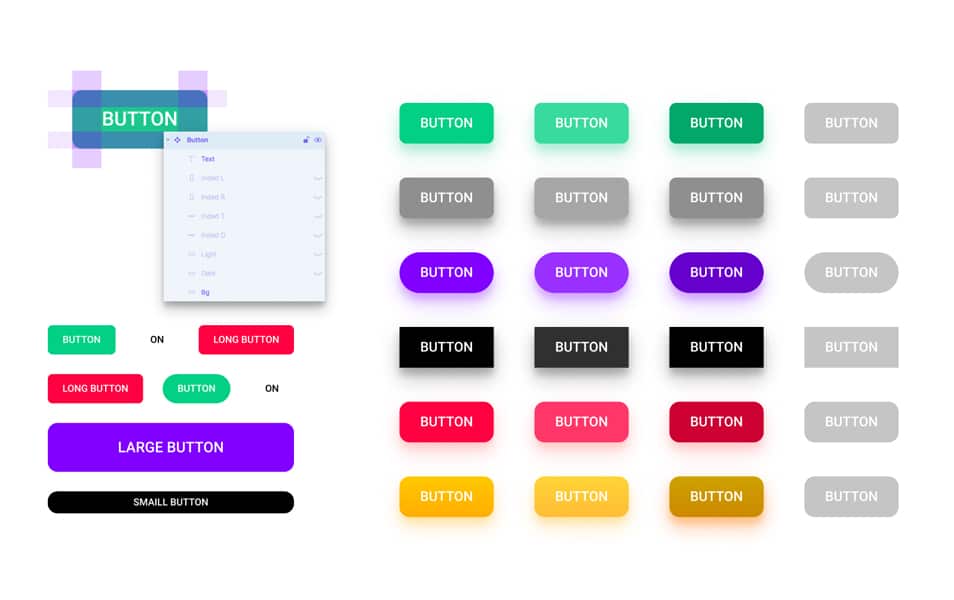Click the Bg property icon in the panel
954x600 pixels.
(191, 290)
